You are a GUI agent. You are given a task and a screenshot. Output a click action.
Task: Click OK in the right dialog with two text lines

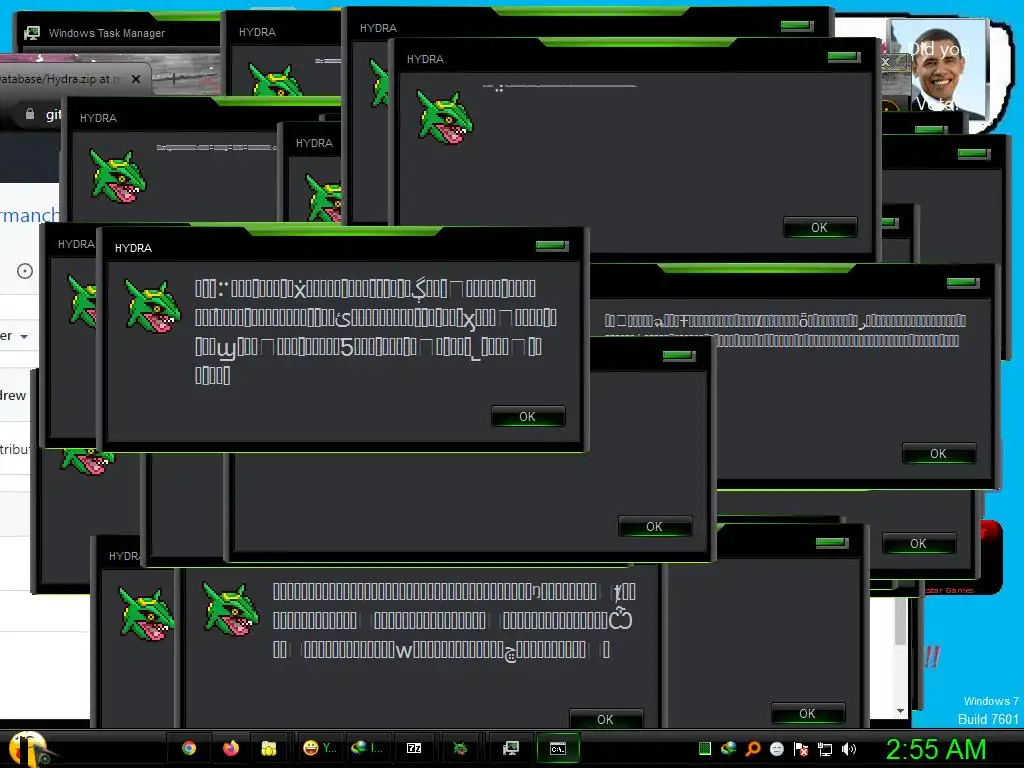[938, 453]
